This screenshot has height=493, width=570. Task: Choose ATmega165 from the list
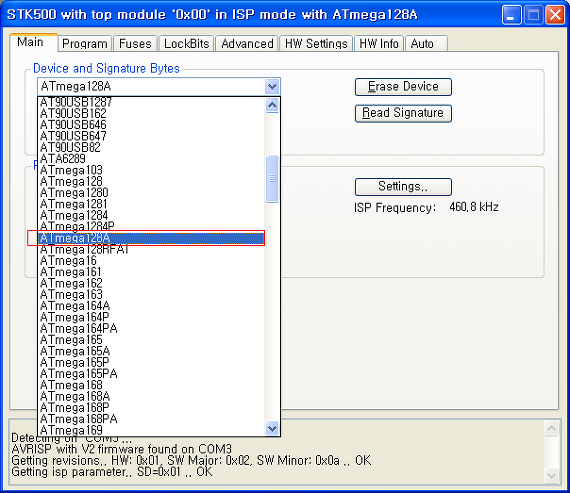coord(151,340)
